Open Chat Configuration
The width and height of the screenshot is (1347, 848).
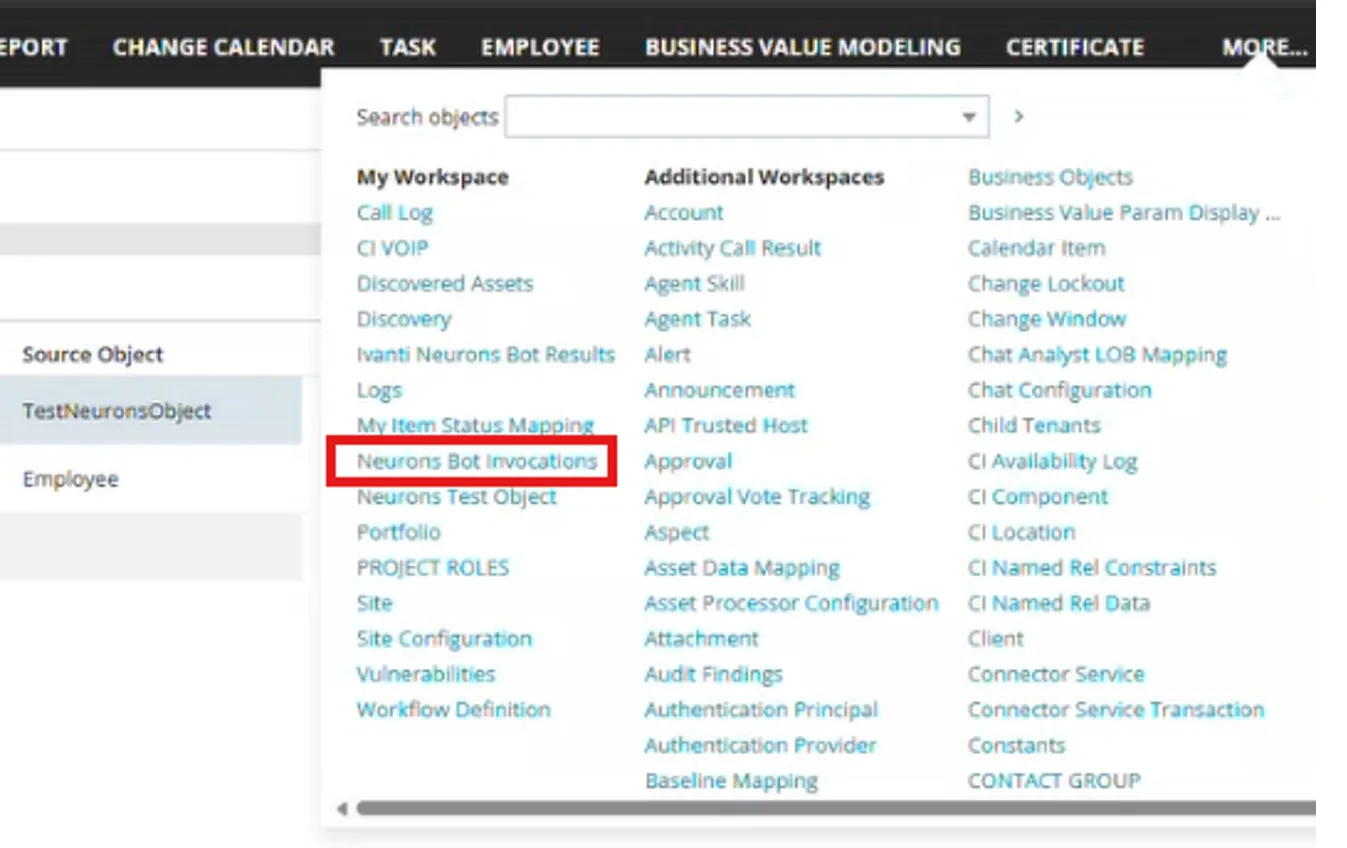coord(1059,390)
